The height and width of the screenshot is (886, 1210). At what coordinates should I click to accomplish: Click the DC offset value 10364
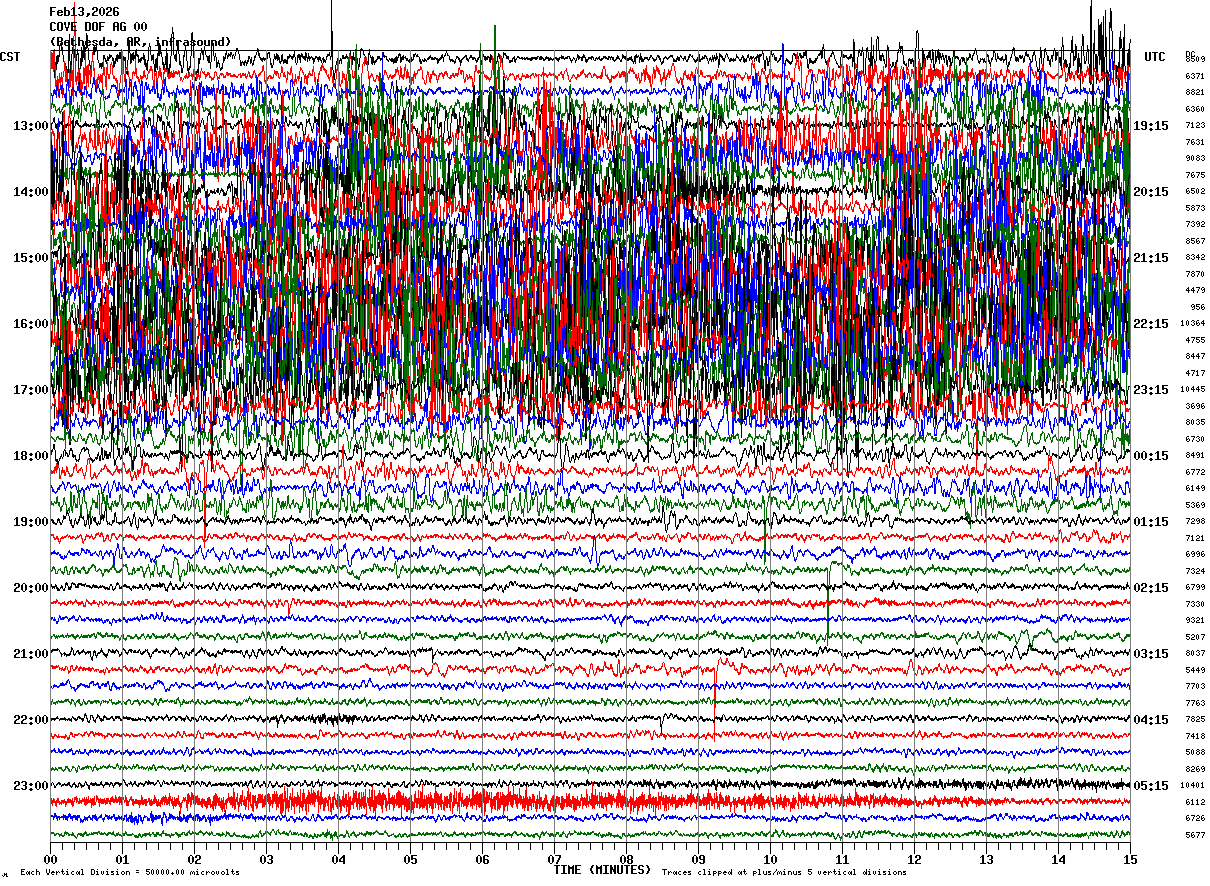click(x=1193, y=323)
